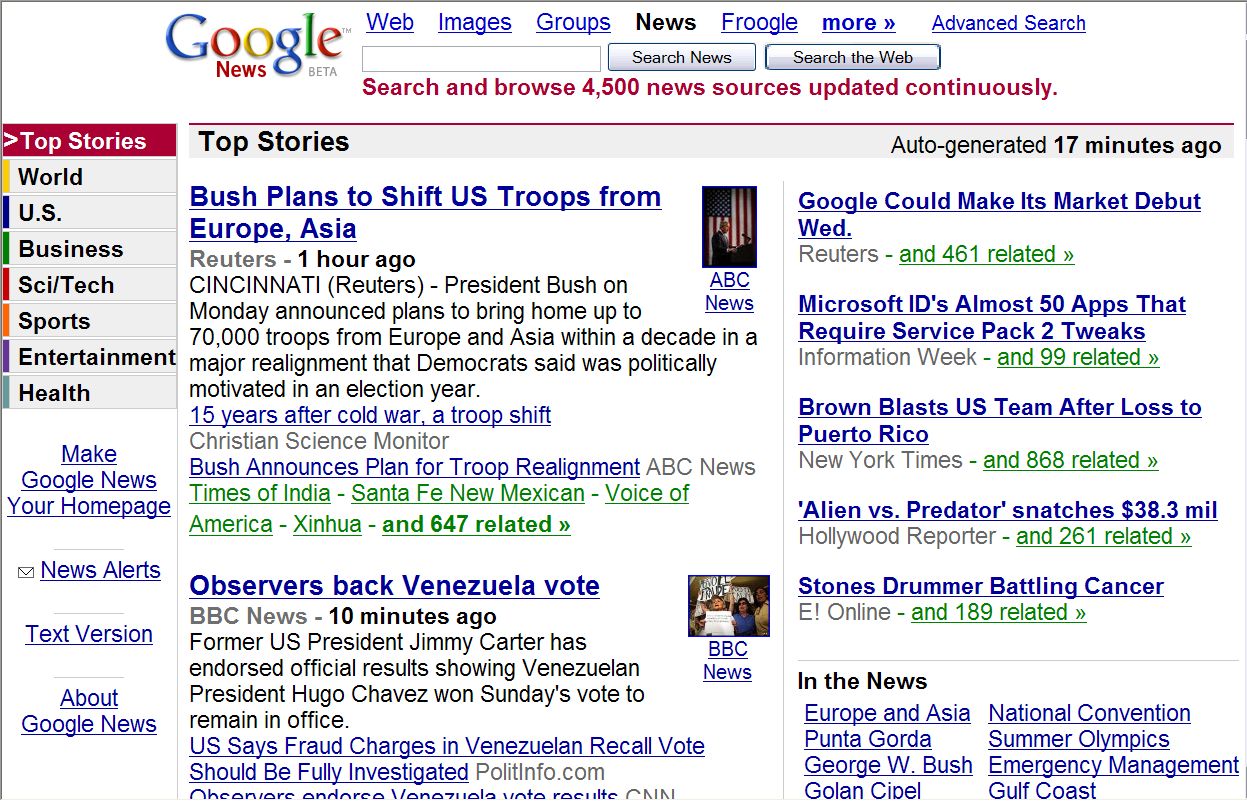Expand 'and 647 related »' articles

coord(476,524)
